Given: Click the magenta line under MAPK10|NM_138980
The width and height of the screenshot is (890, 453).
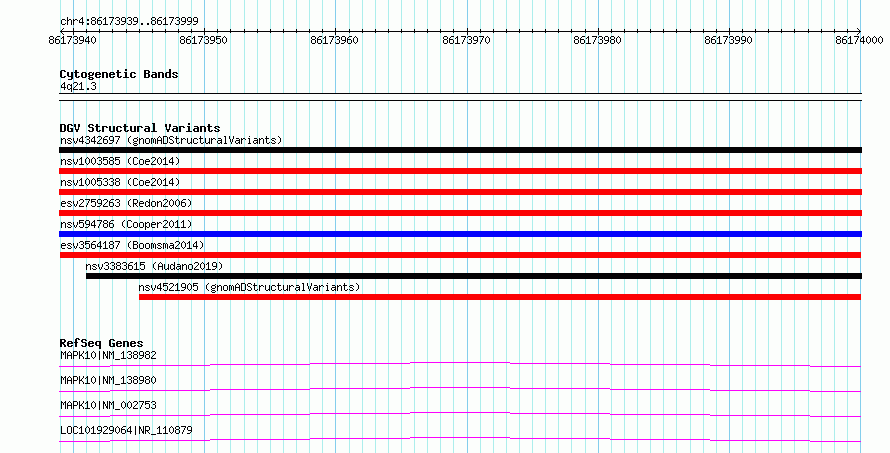Looking at the screenshot, I should pos(460,389).
